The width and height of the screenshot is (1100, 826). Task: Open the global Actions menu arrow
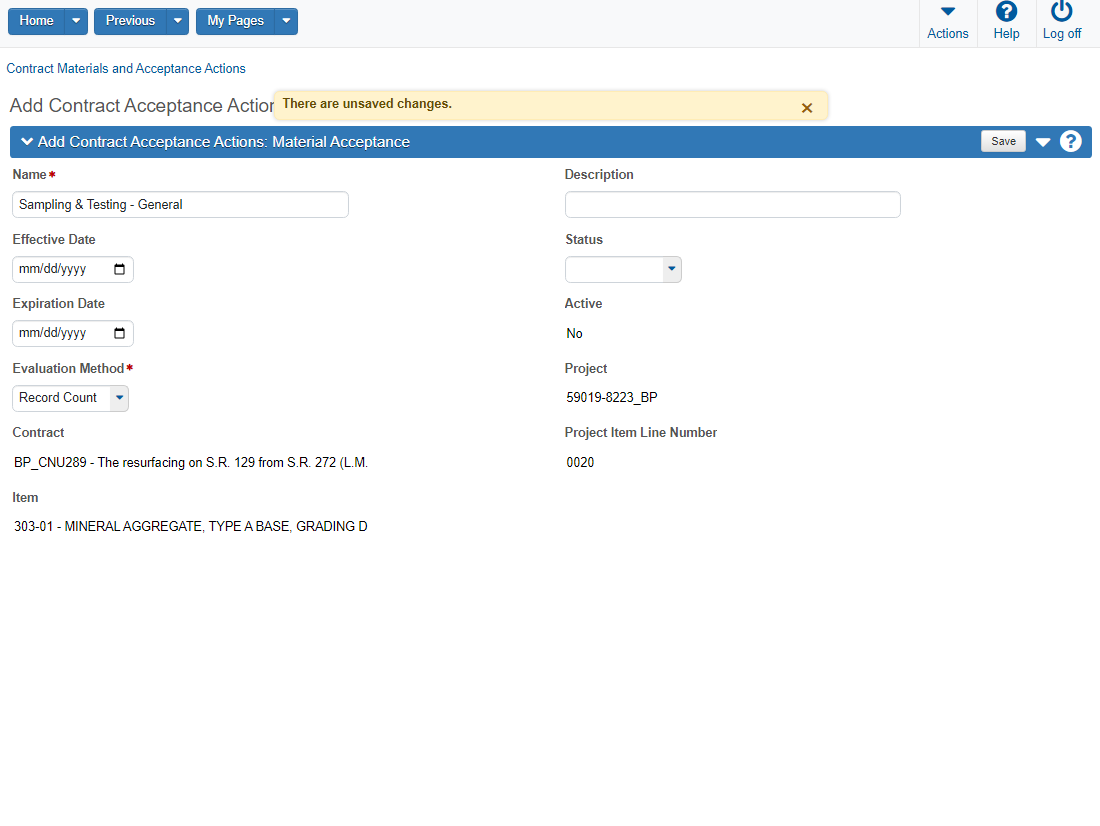(x=947, y=12)
